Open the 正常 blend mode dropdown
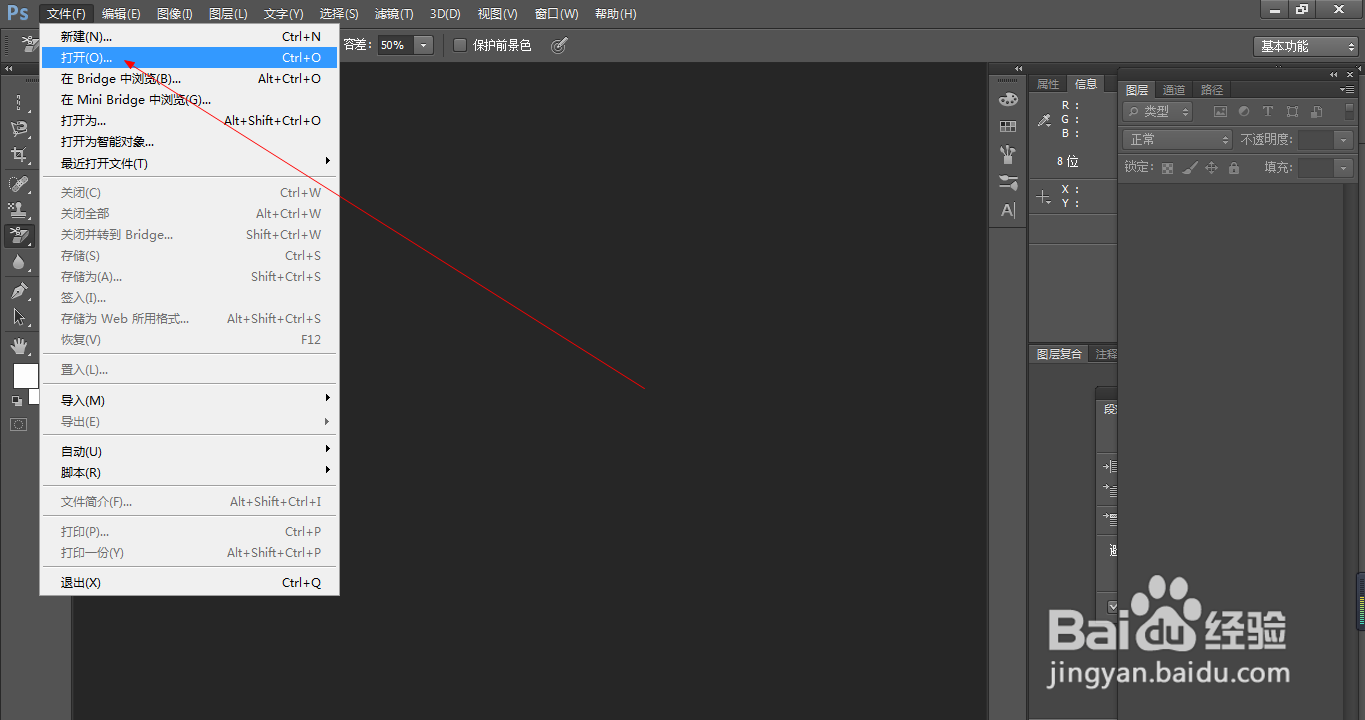 pyautogui.click(x=1178, y=140)
